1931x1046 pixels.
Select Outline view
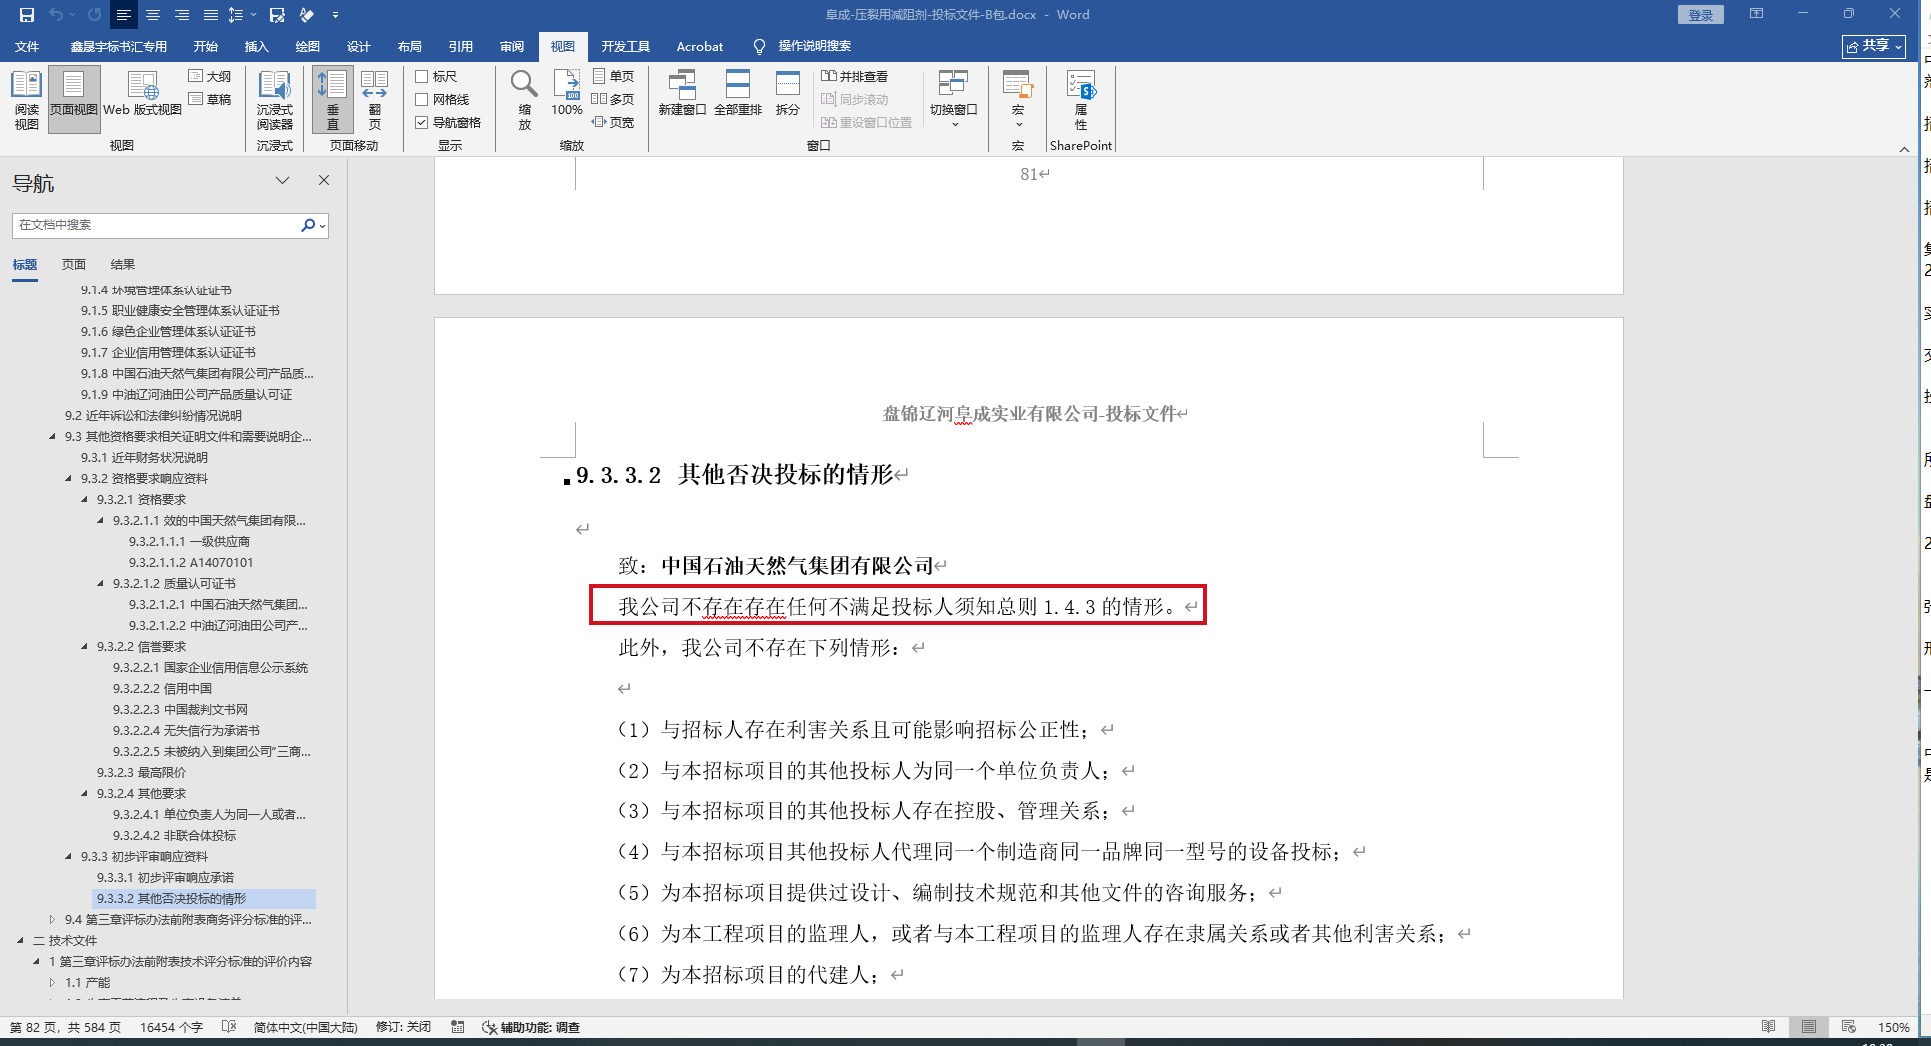click(x=210, y=76)
